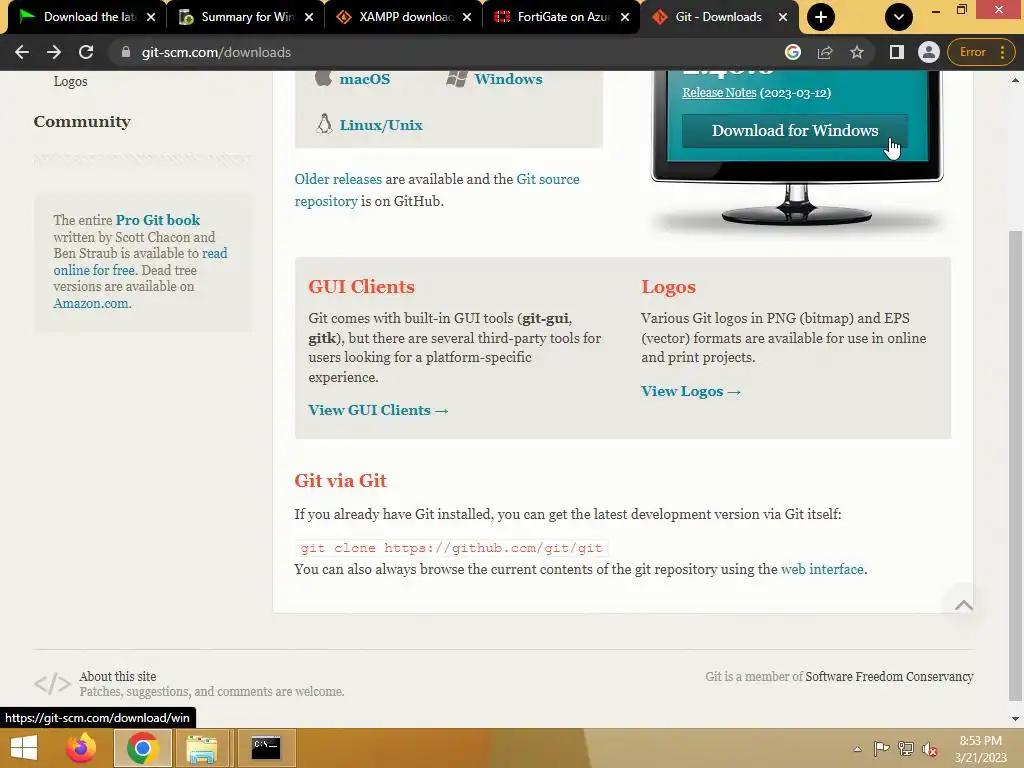1024x768 pixels.
Task: Bookmark this page with star icon
Action: coord(857,52)
